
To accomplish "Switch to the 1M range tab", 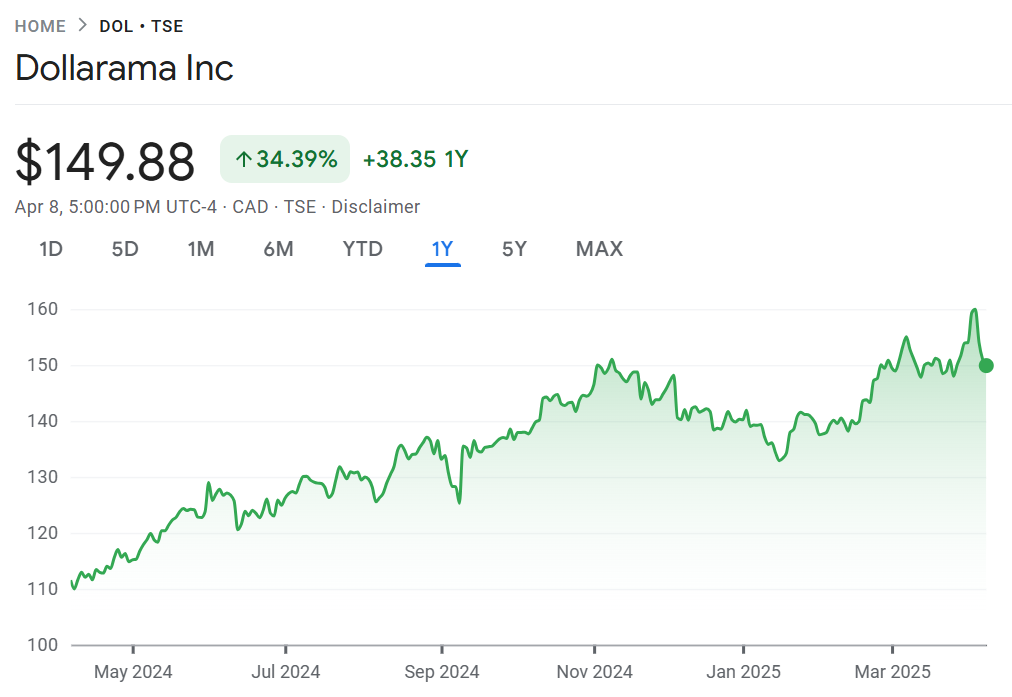I will click(x=201, y=249).
